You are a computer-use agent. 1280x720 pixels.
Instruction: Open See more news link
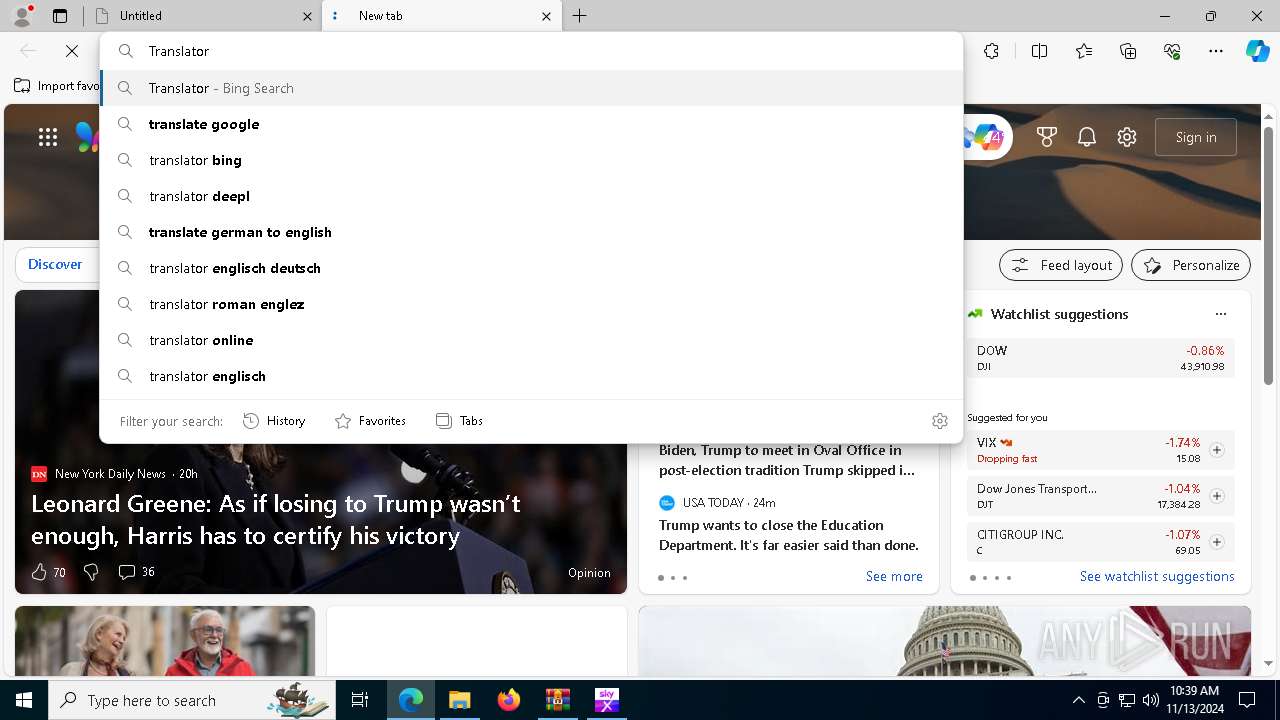[894, 576]
